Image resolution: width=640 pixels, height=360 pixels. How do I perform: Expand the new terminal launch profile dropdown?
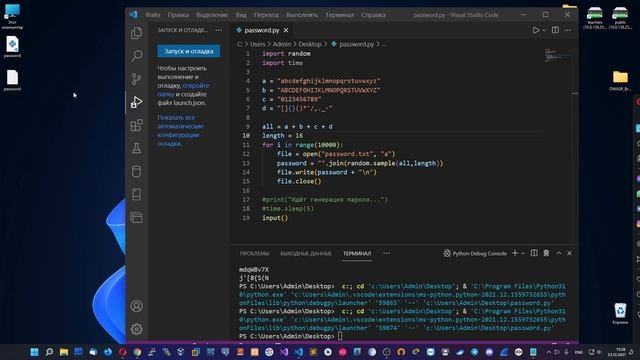[x=523, y=253]
